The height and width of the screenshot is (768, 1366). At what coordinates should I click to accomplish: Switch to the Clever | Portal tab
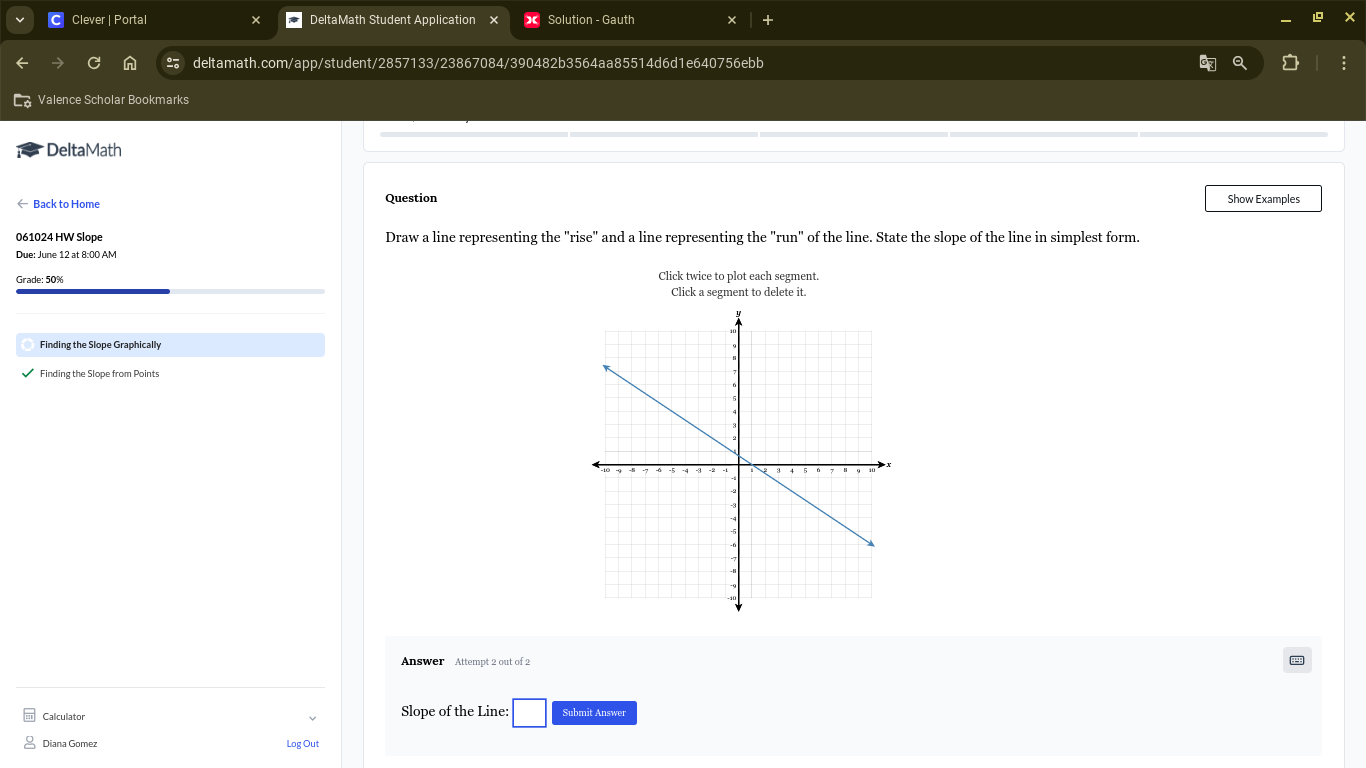pyautogui.click(x=155, y=20)
